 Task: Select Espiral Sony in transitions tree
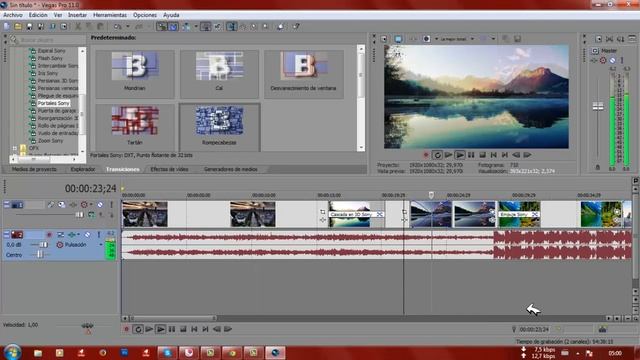[51, 51]
